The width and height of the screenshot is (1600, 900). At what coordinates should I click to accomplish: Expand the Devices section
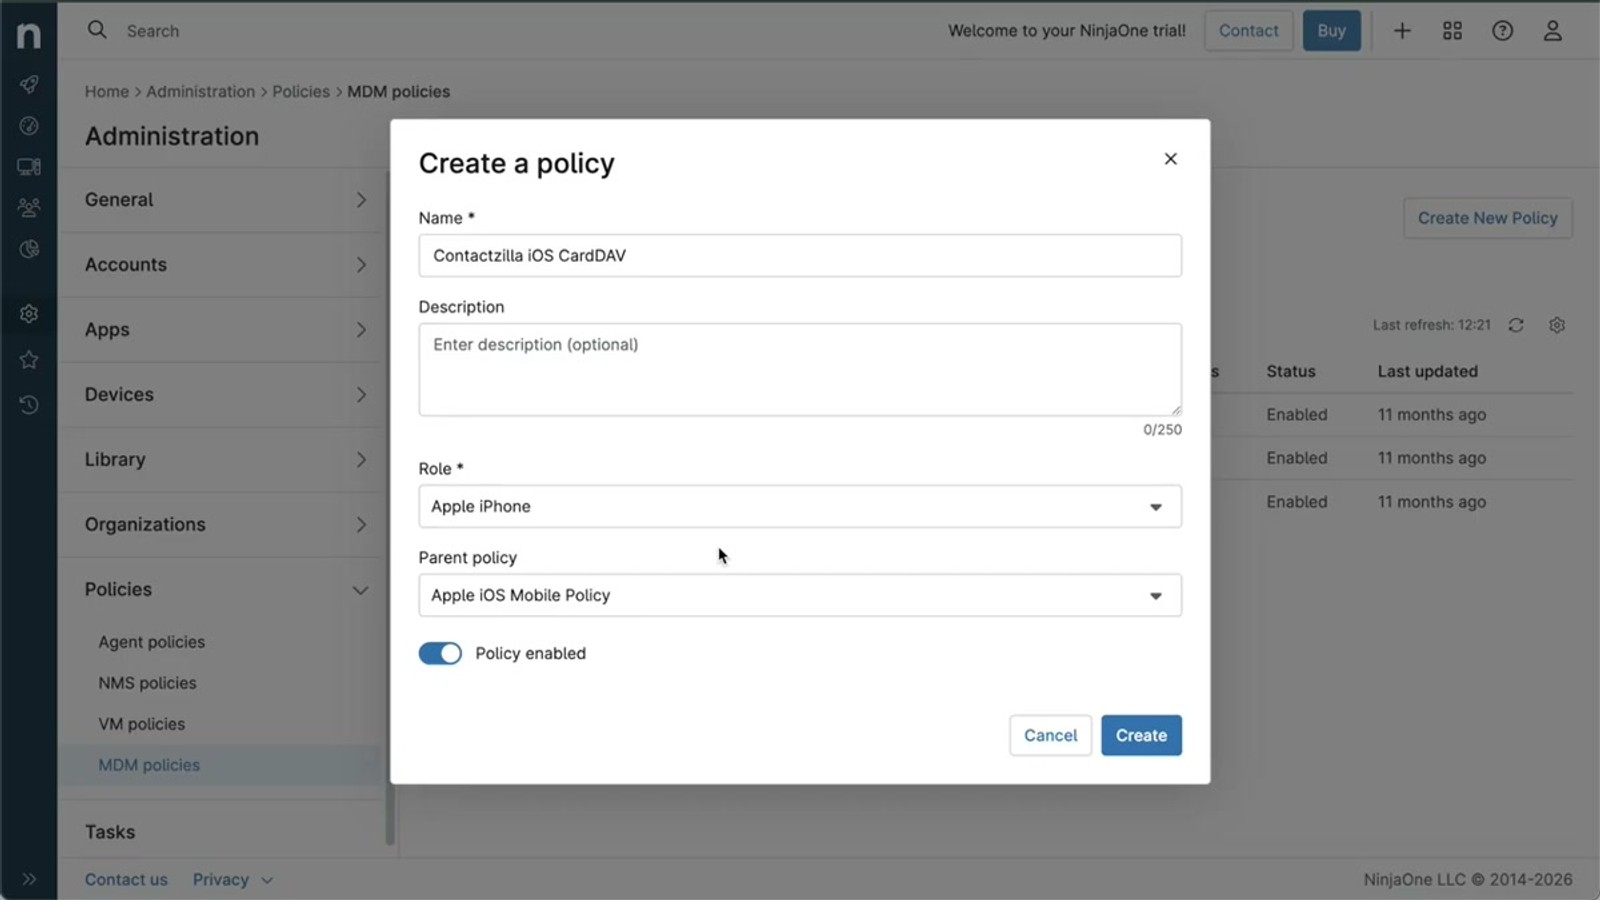tap(226, 395)
